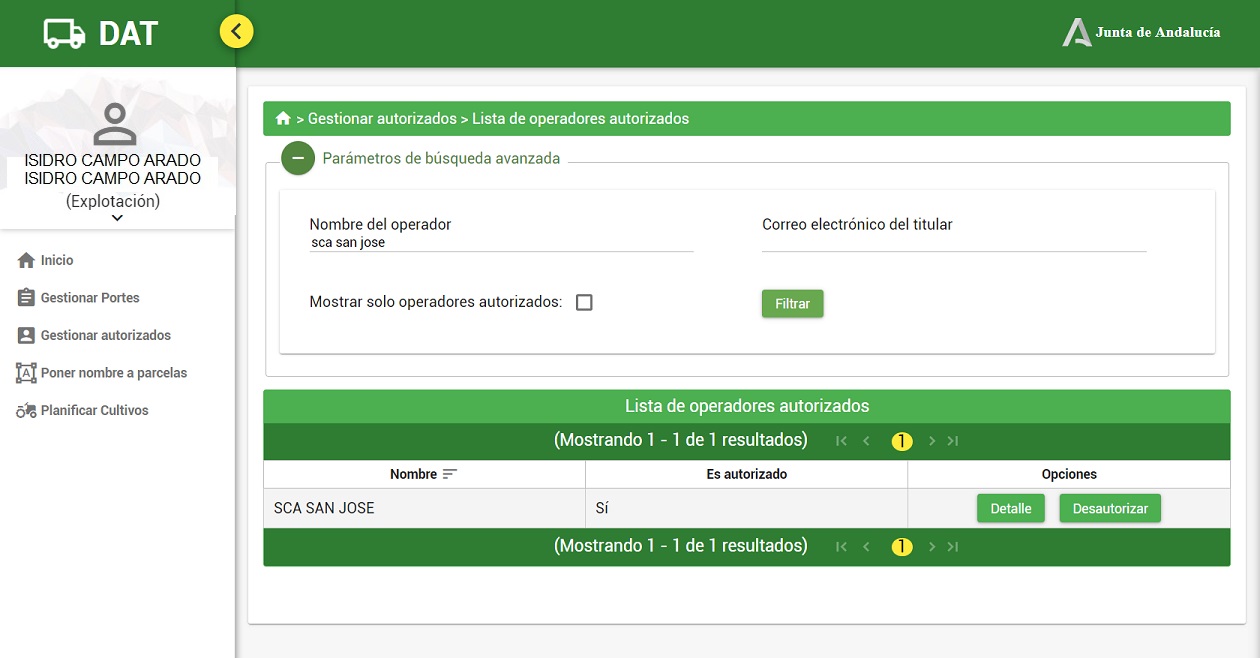
Task: Click Desautorizar for SCA SAN JOSE
Action: [x=1110, y=508]
